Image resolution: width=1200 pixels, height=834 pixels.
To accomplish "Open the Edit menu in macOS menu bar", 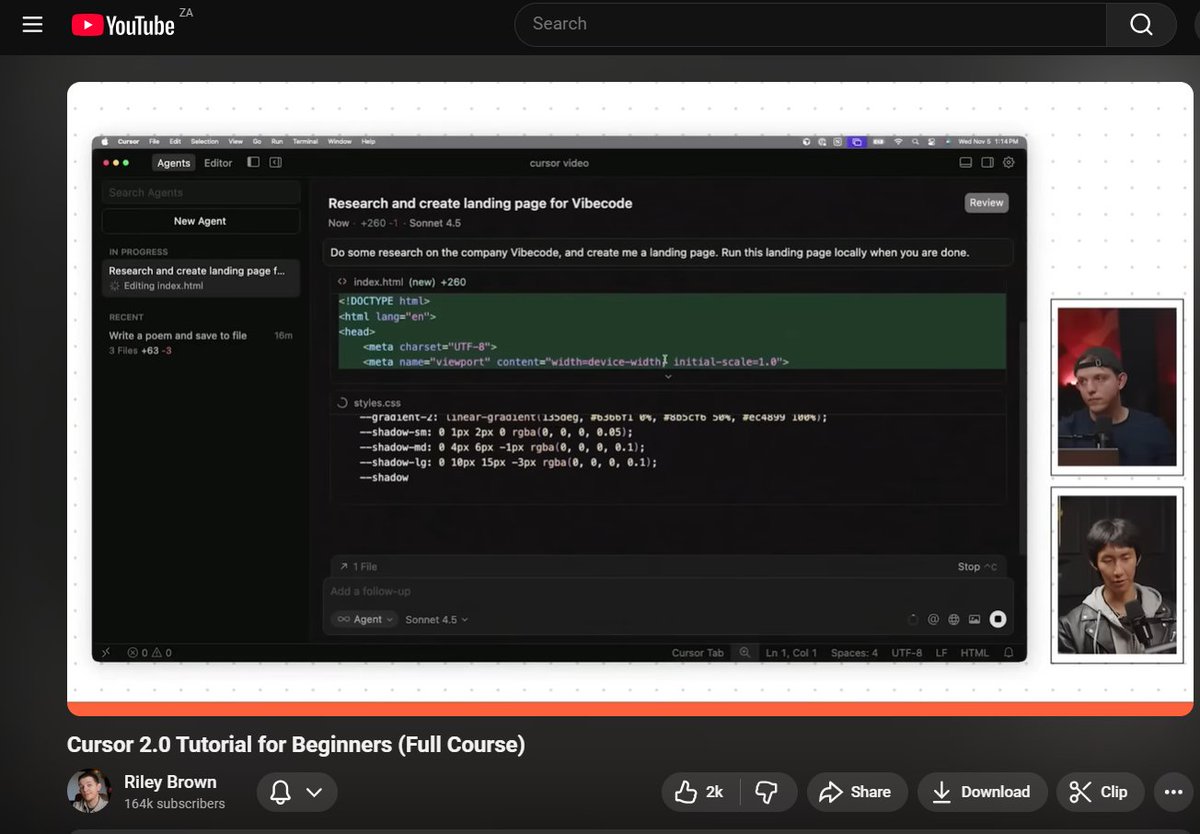I will point(175,142).
